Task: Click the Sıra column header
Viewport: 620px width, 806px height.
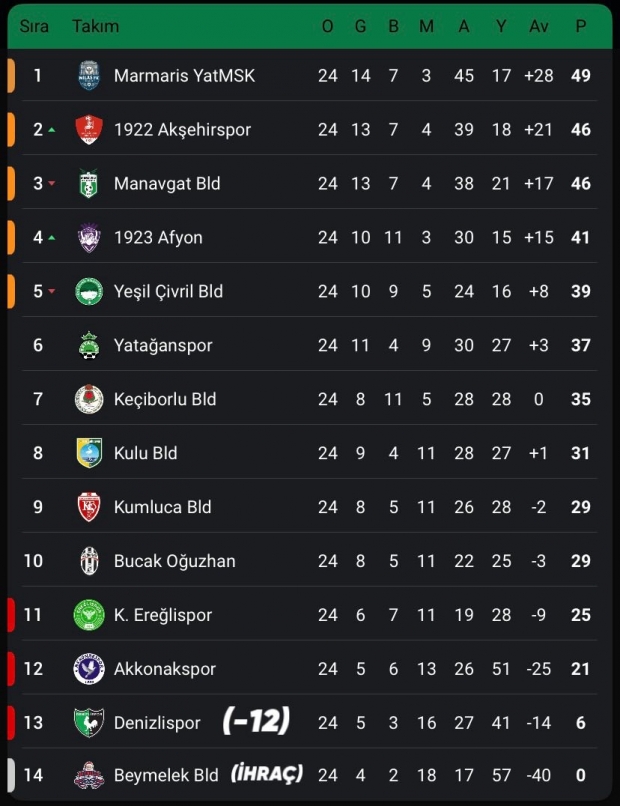Action: 34,26
